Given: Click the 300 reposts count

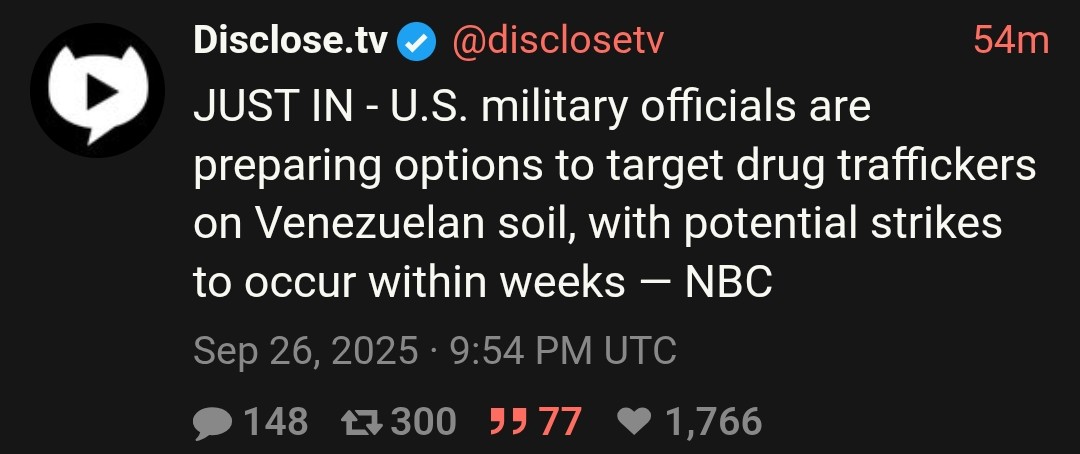Looking at the screenshot, I should (x=423, y=422).
